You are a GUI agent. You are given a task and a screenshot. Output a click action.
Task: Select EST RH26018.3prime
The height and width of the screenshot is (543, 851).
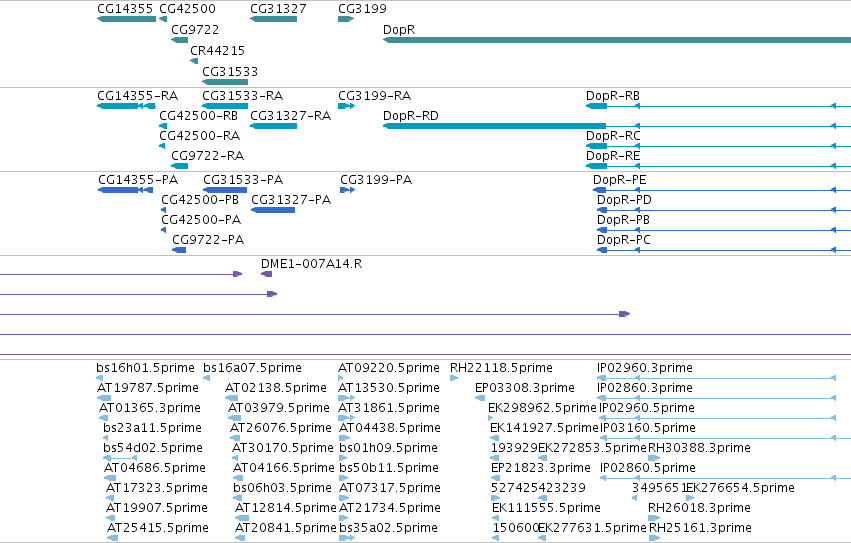click(699, 508)
